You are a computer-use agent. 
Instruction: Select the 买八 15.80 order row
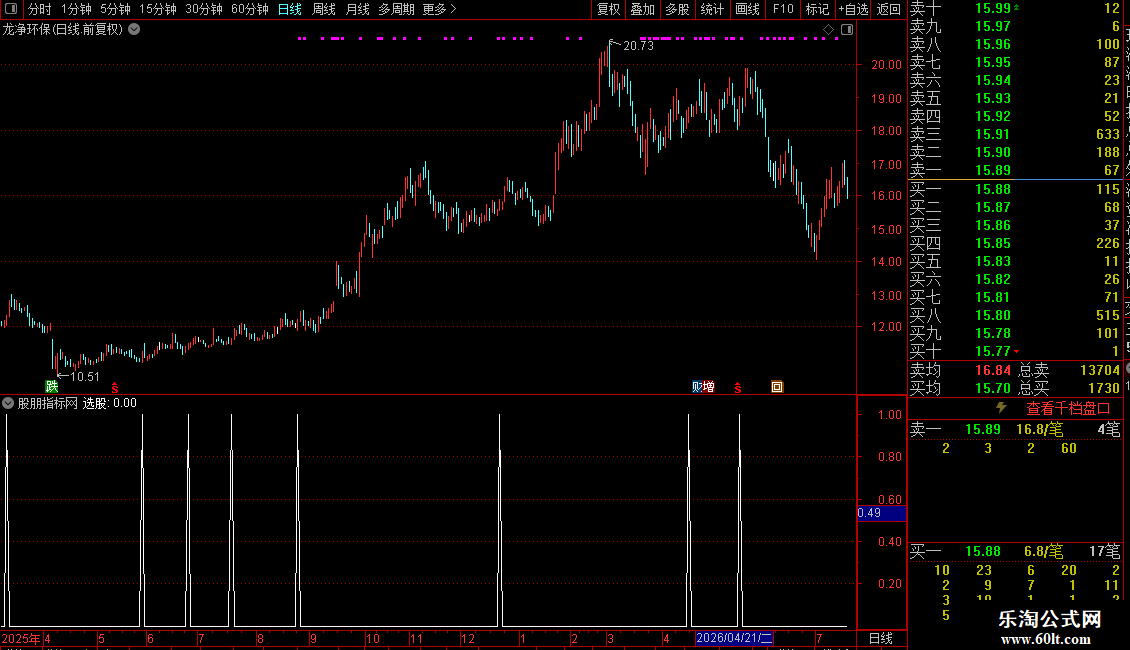[x=1015, y=315]
